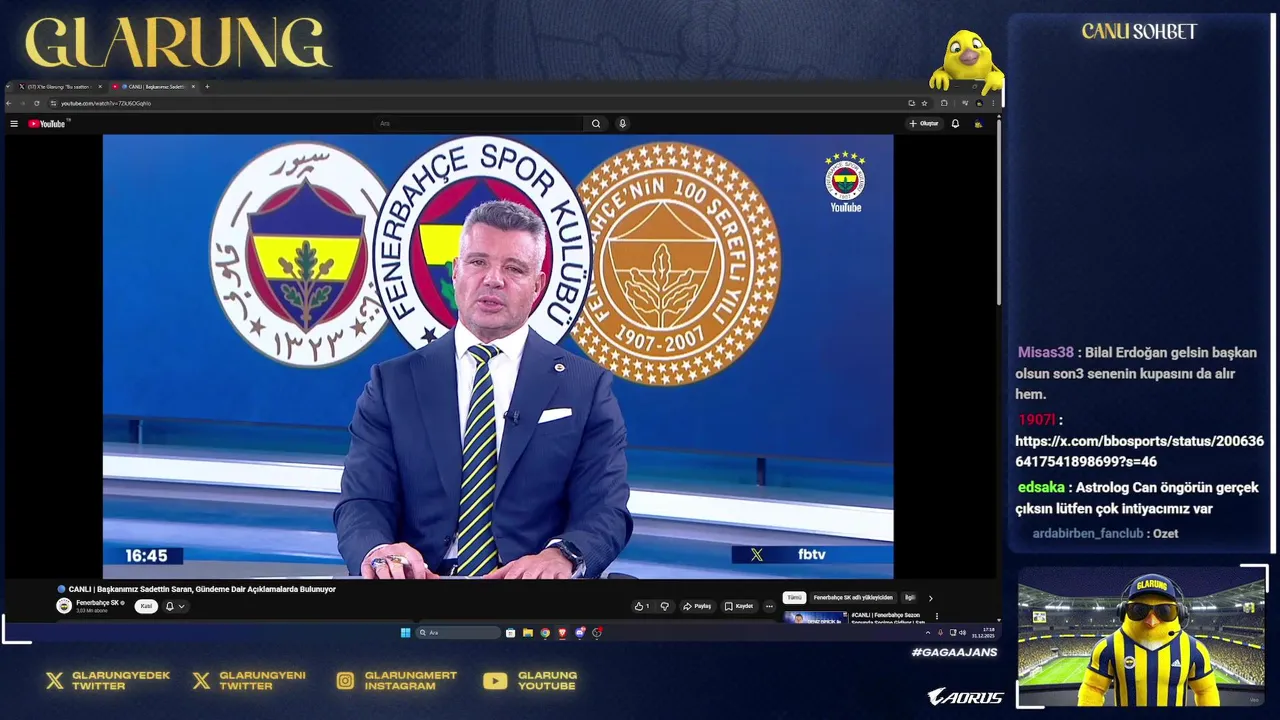Click the Windows taskbar search box
1280x720 pixels.
click(457, 633)
